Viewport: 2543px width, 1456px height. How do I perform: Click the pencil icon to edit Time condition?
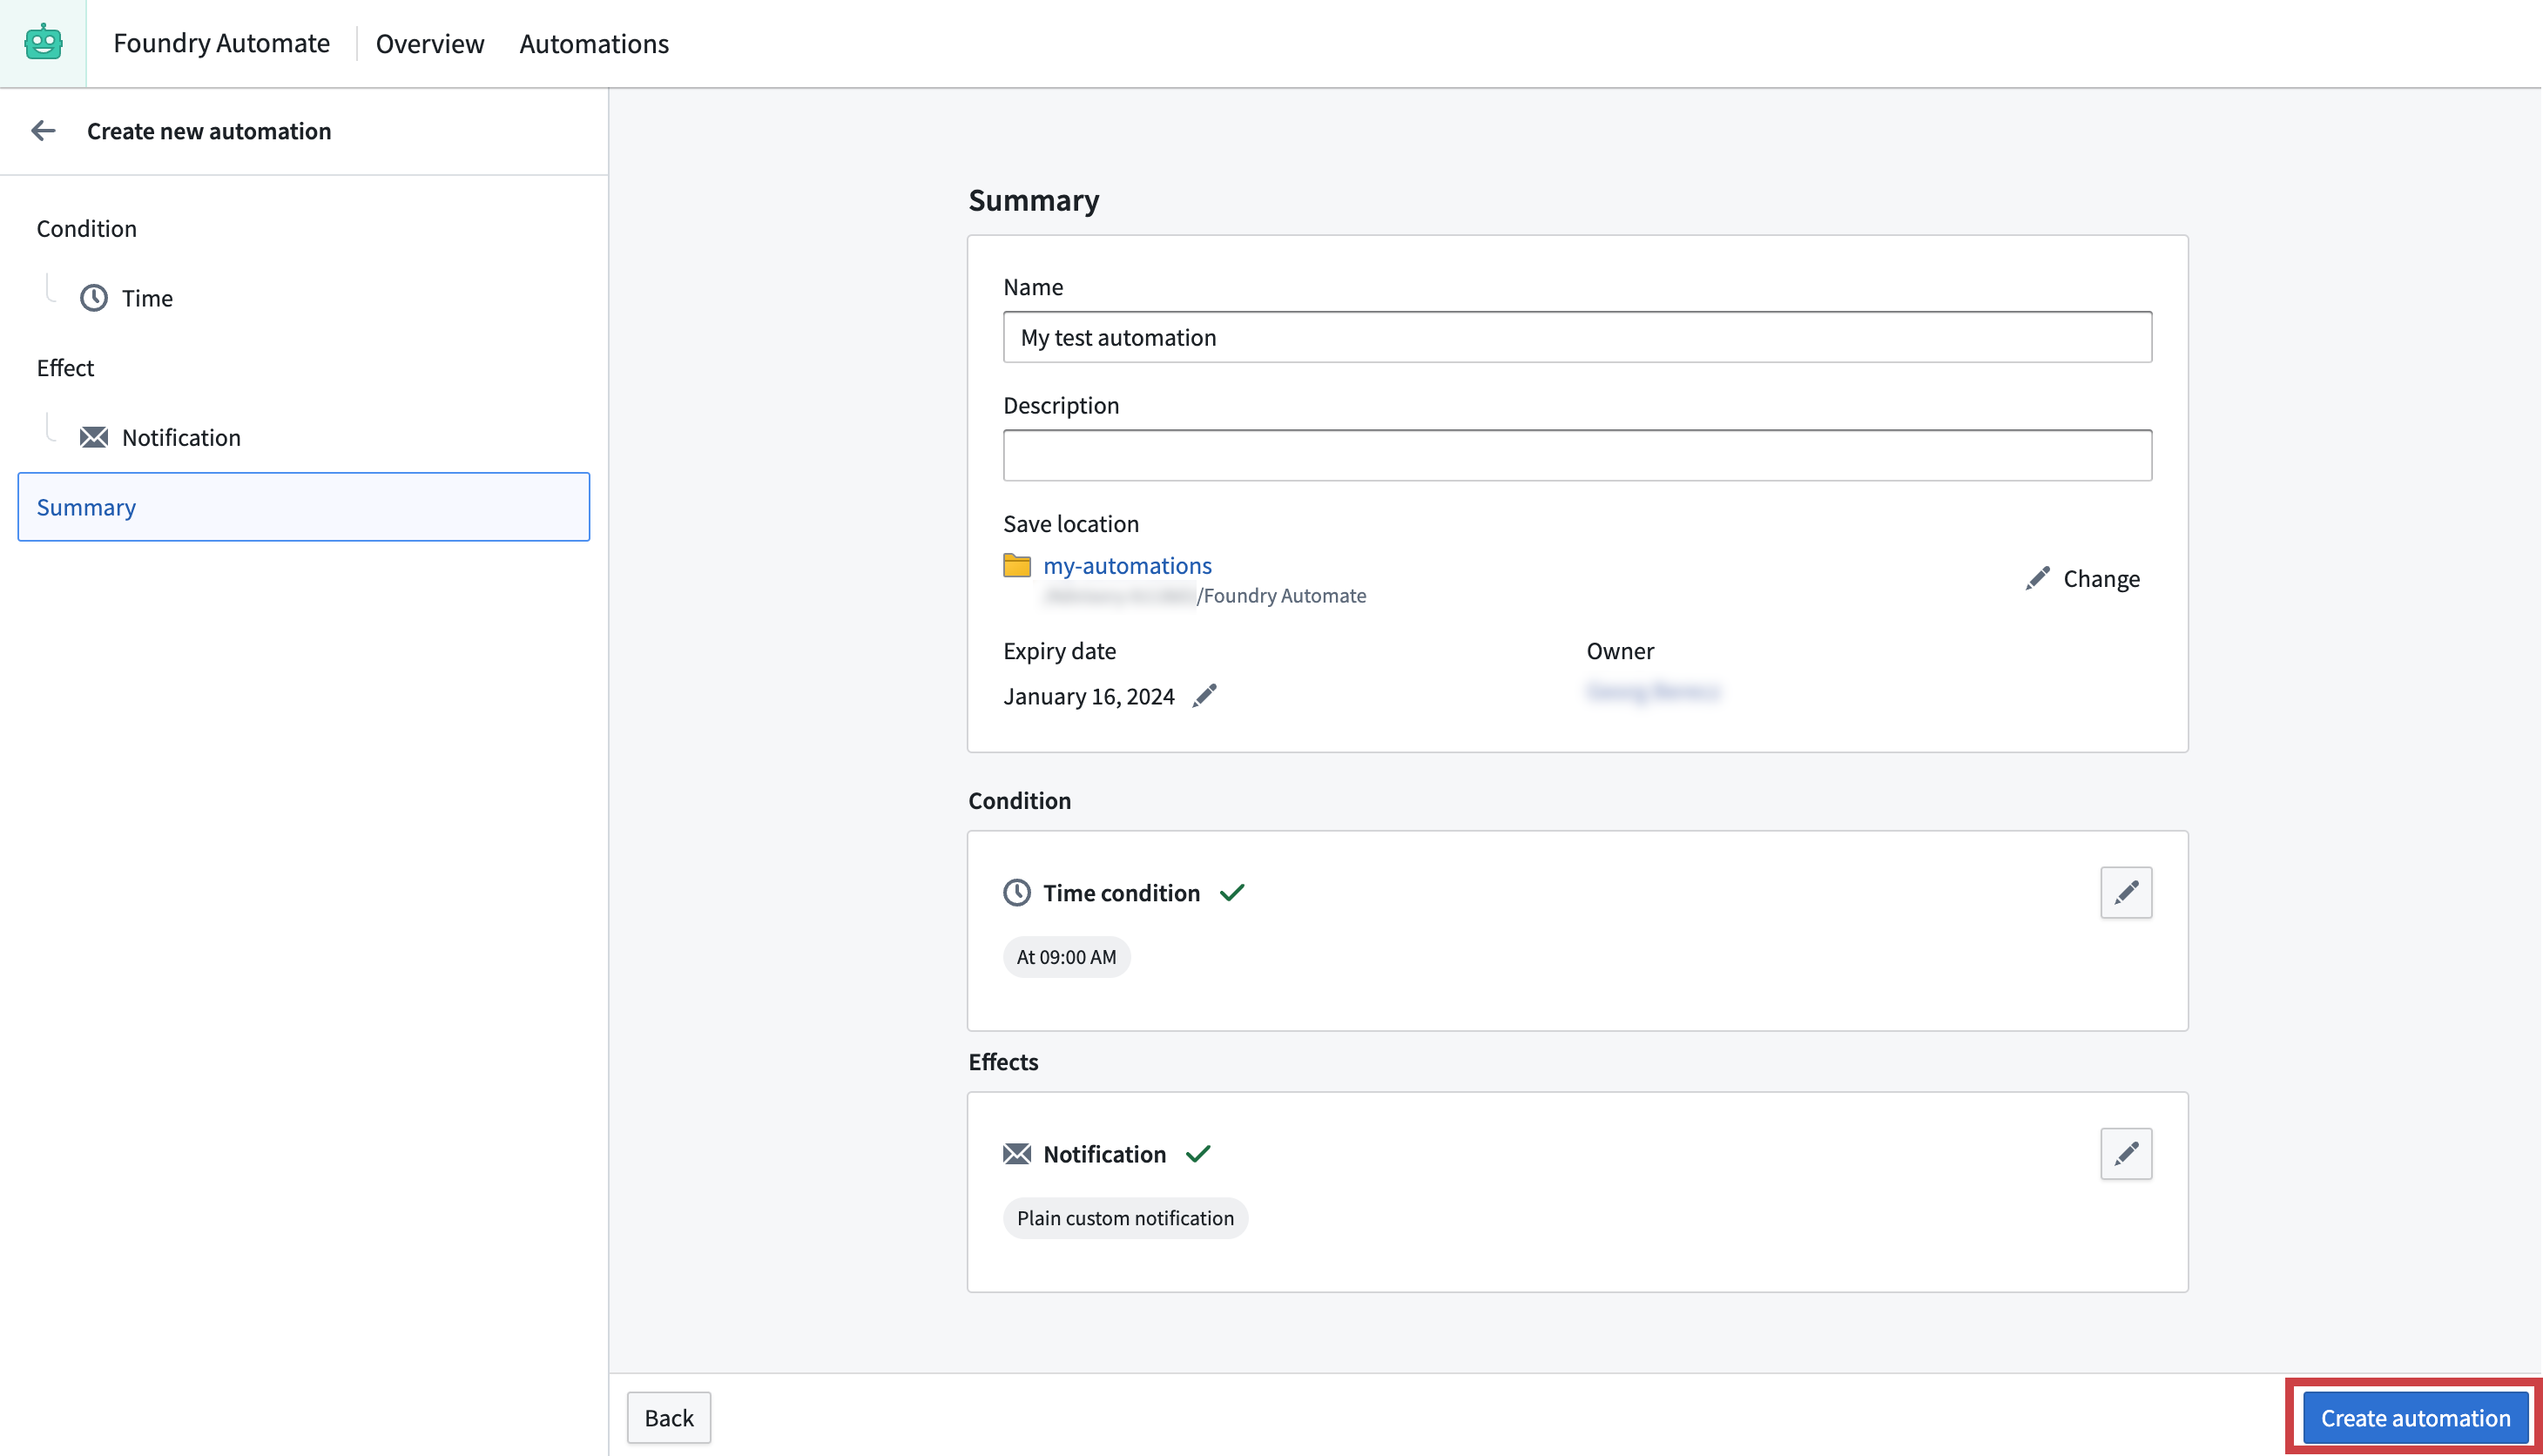pyautogui.click(x=2128, y=893)
